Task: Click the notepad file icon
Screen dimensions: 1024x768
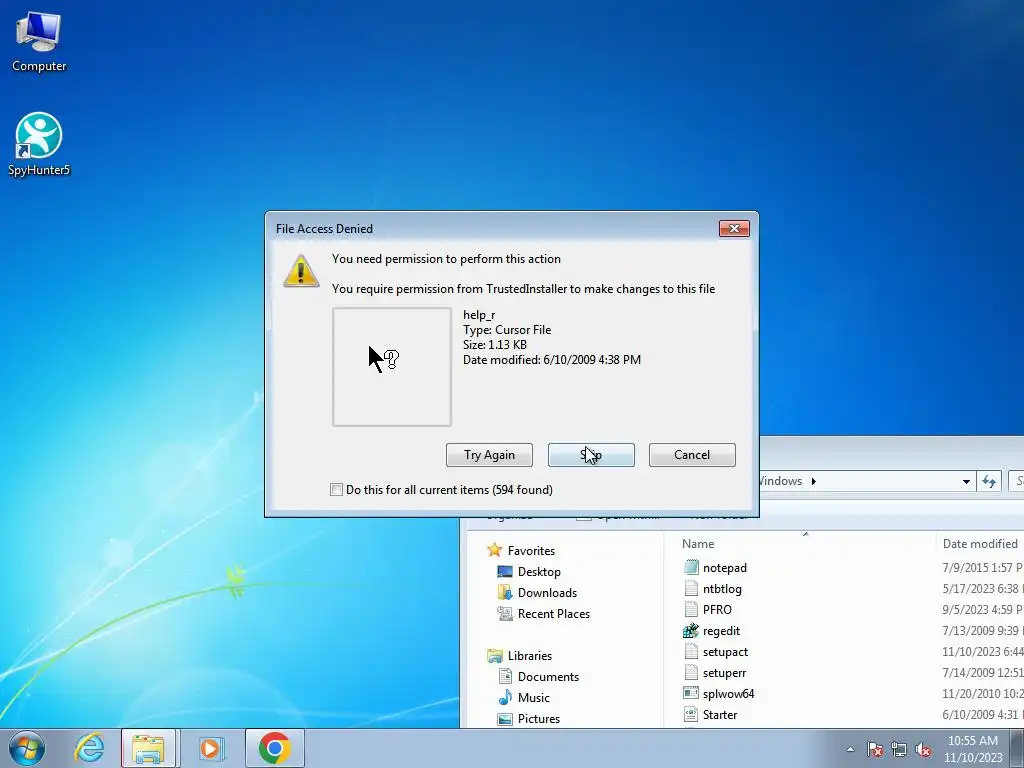Action: tap(691, 568)
